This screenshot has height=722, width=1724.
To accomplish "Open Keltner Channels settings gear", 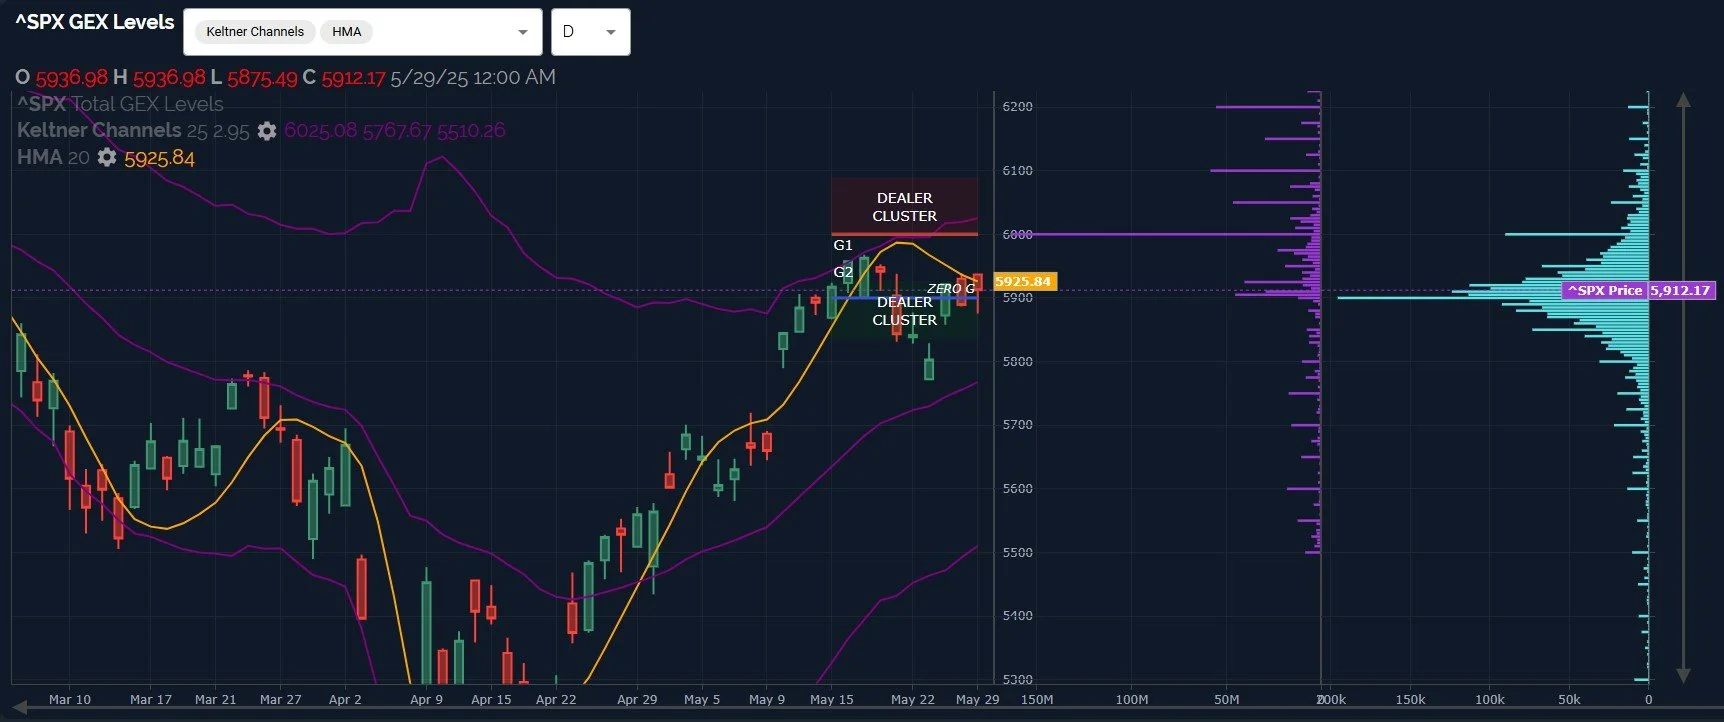I will click(x=267, y=131).
